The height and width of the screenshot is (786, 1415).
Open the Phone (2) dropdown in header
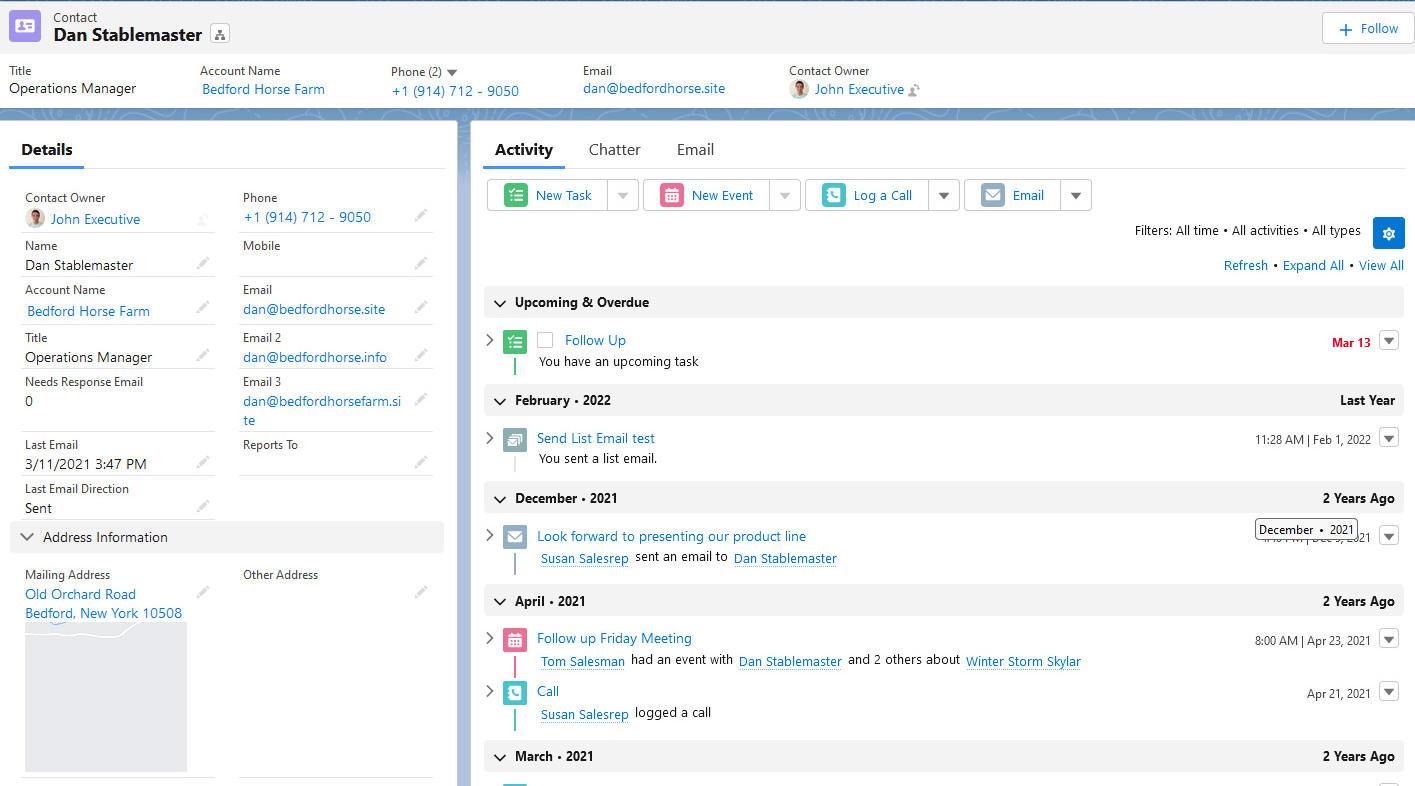click(x=452, y=72)
